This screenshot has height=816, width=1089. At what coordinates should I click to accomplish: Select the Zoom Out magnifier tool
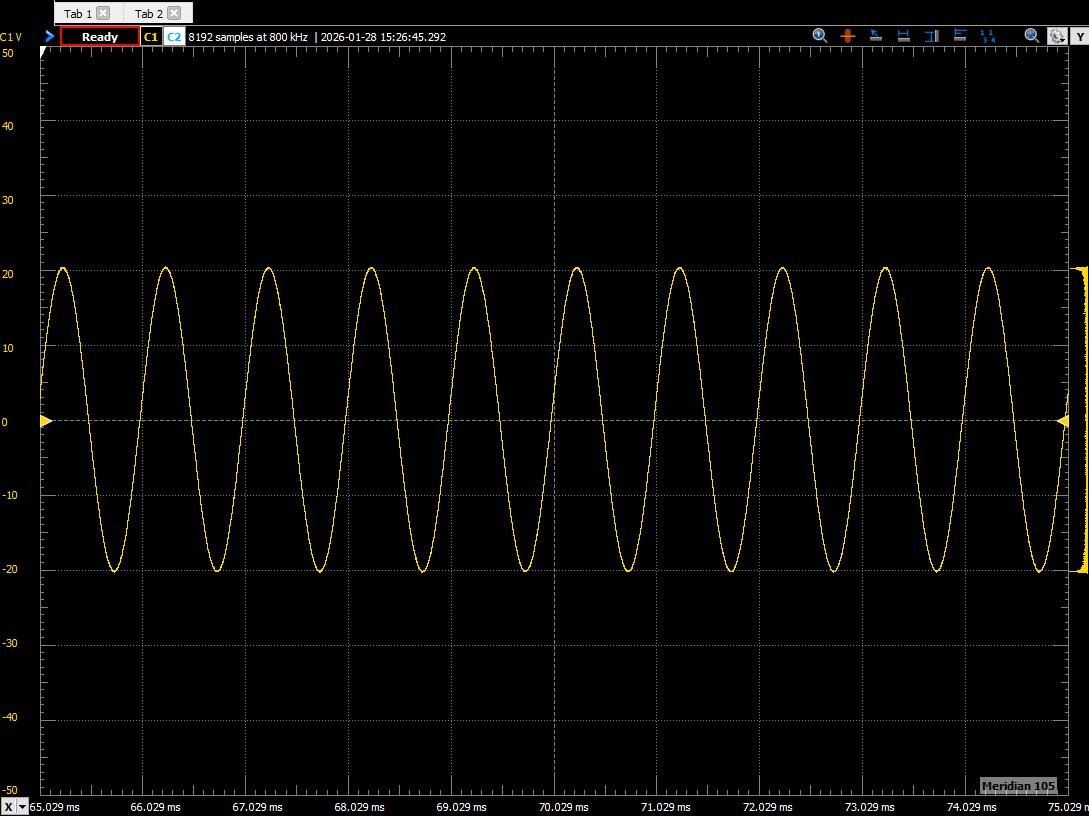point(1031,35)
